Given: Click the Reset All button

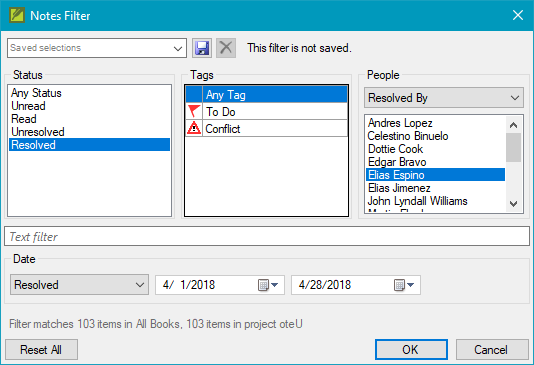Looking at the screenshot, I should 41,350.
